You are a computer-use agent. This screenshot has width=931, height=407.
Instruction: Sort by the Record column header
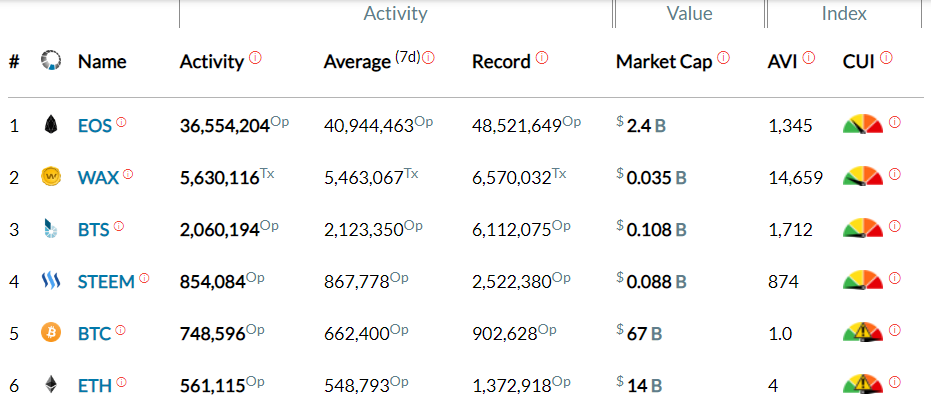[501, 62]
